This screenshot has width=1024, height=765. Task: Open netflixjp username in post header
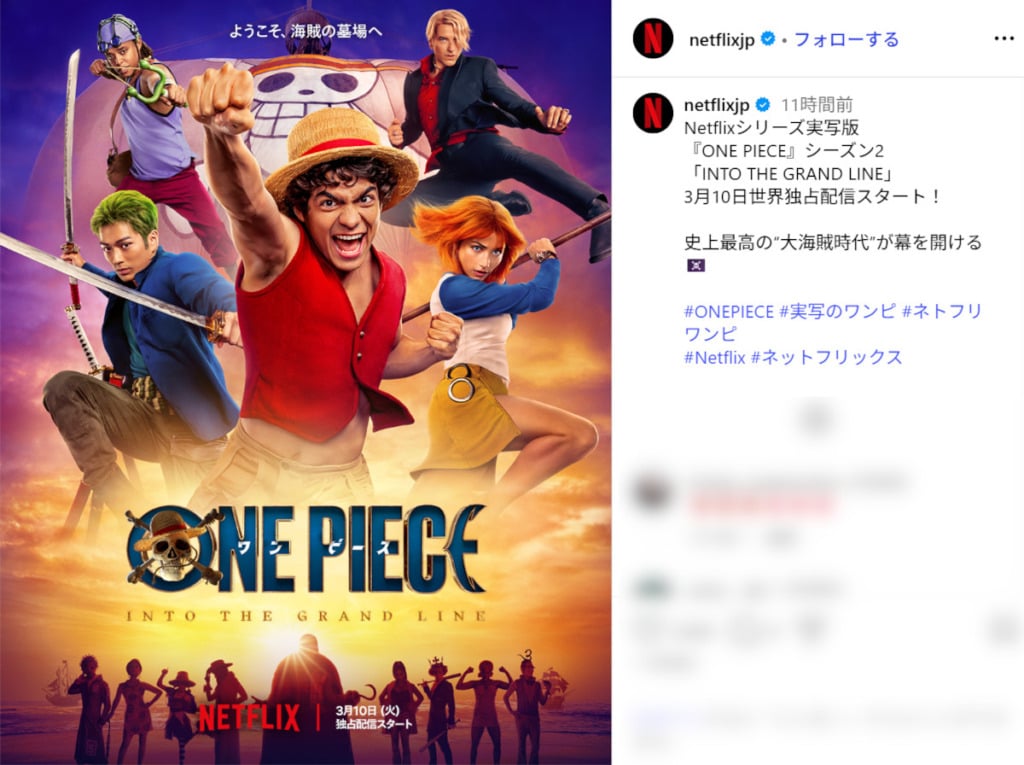(722, 40)
